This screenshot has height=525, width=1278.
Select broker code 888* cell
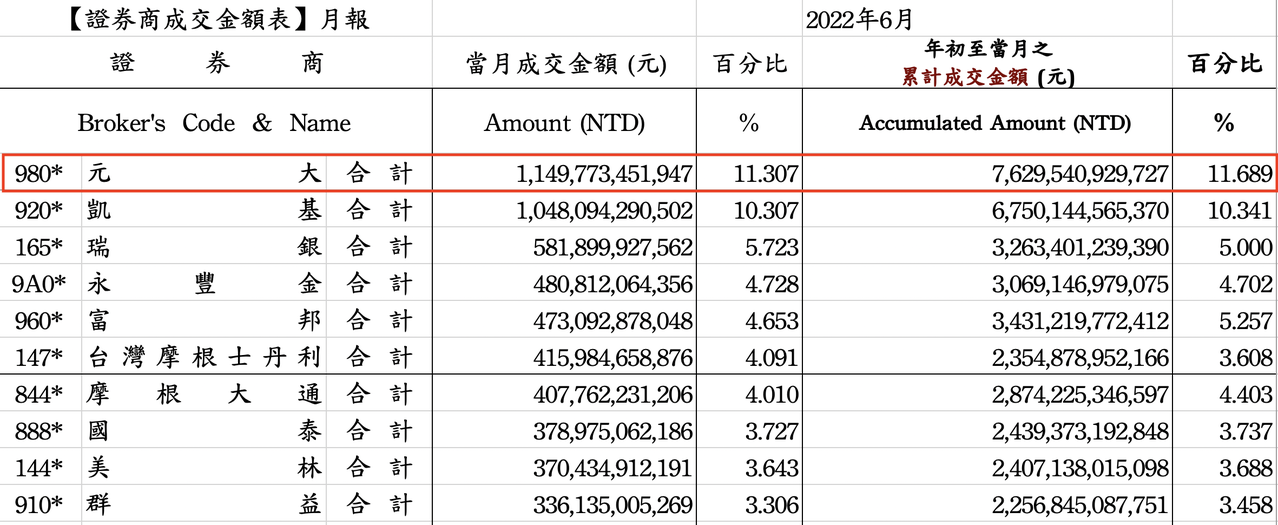[39, 431]
